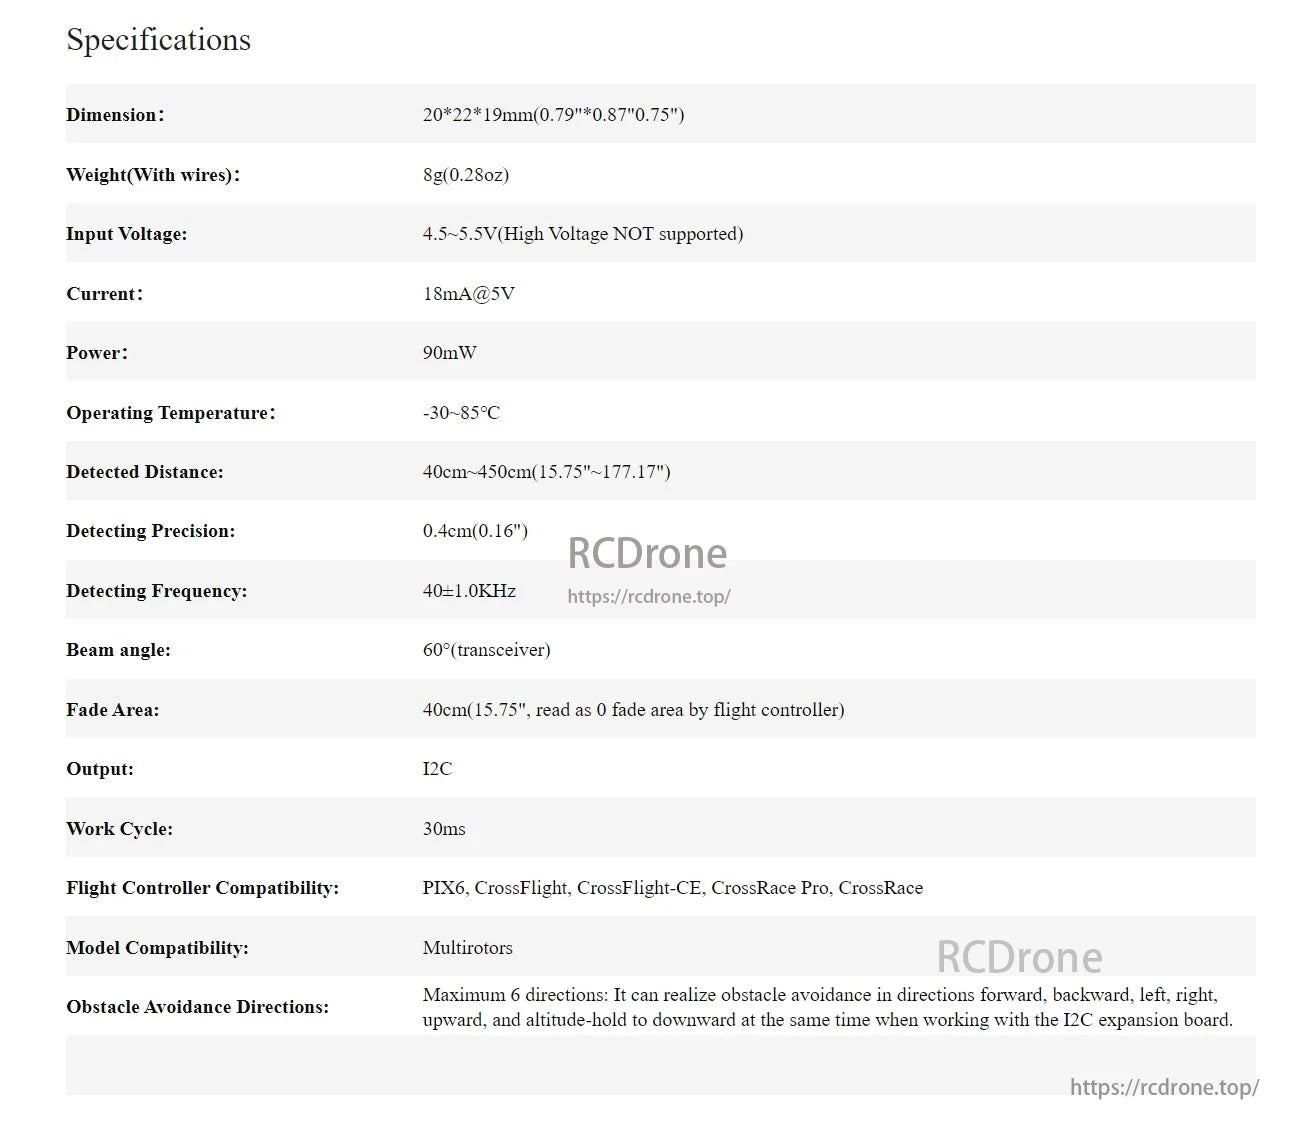Click the 40±1.0KHz frequency value
The image size is (1296, 1134).
click(x=469, y=591)
